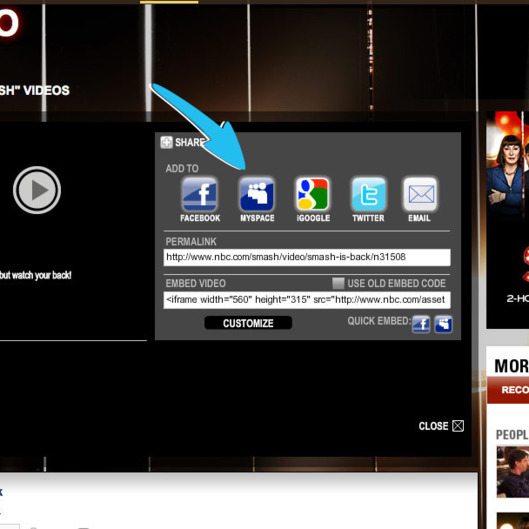Viewport: 529px width, 529px height.
Task: Share the video to Facebook
Action: point(199,195)
